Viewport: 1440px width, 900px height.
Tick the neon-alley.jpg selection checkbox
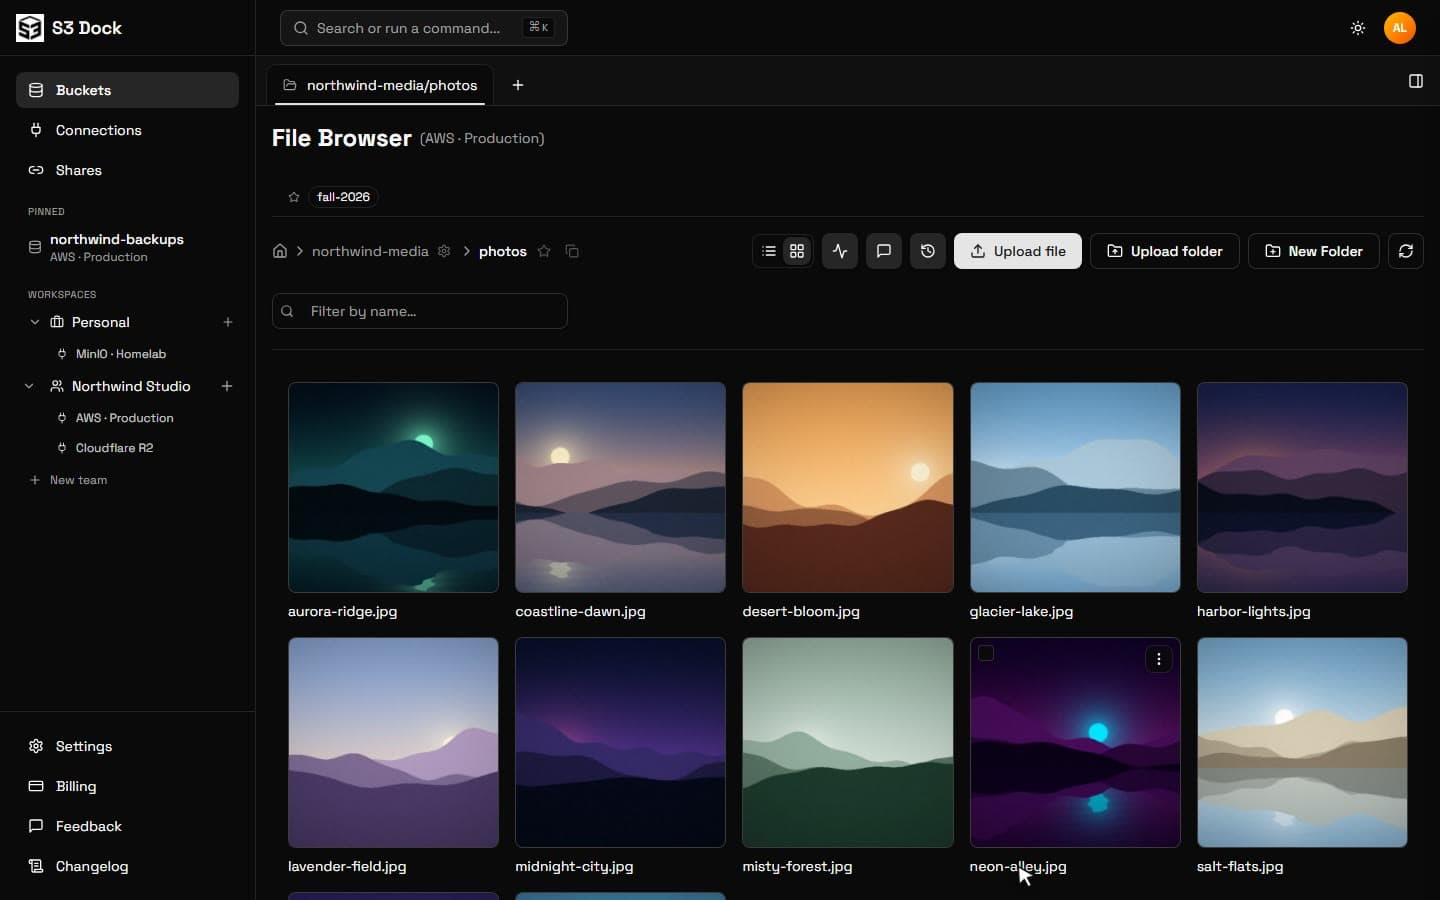click(986, 653)
